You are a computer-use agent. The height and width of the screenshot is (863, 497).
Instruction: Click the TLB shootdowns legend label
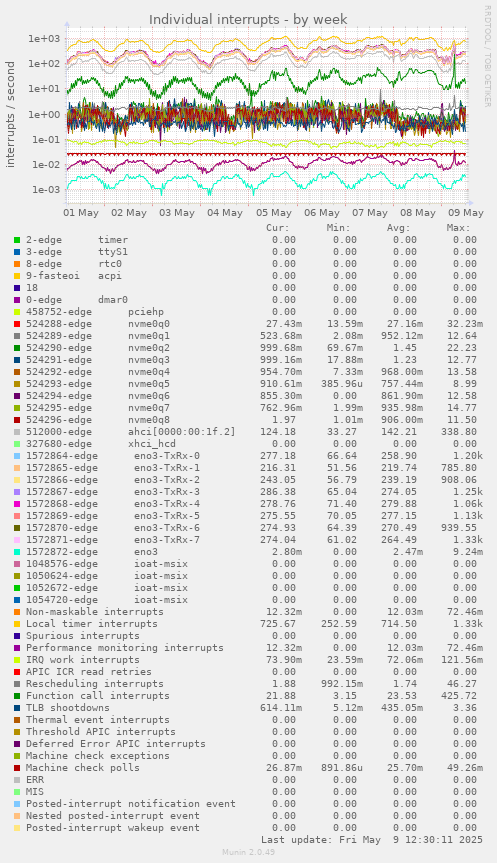68,708
